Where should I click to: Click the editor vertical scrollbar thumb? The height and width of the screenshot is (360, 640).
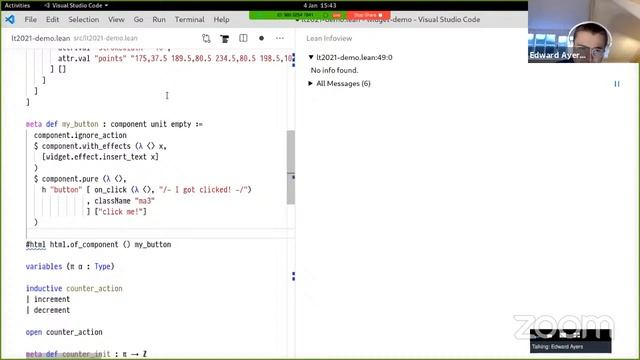pyautogui.click(x=291, y=167)
